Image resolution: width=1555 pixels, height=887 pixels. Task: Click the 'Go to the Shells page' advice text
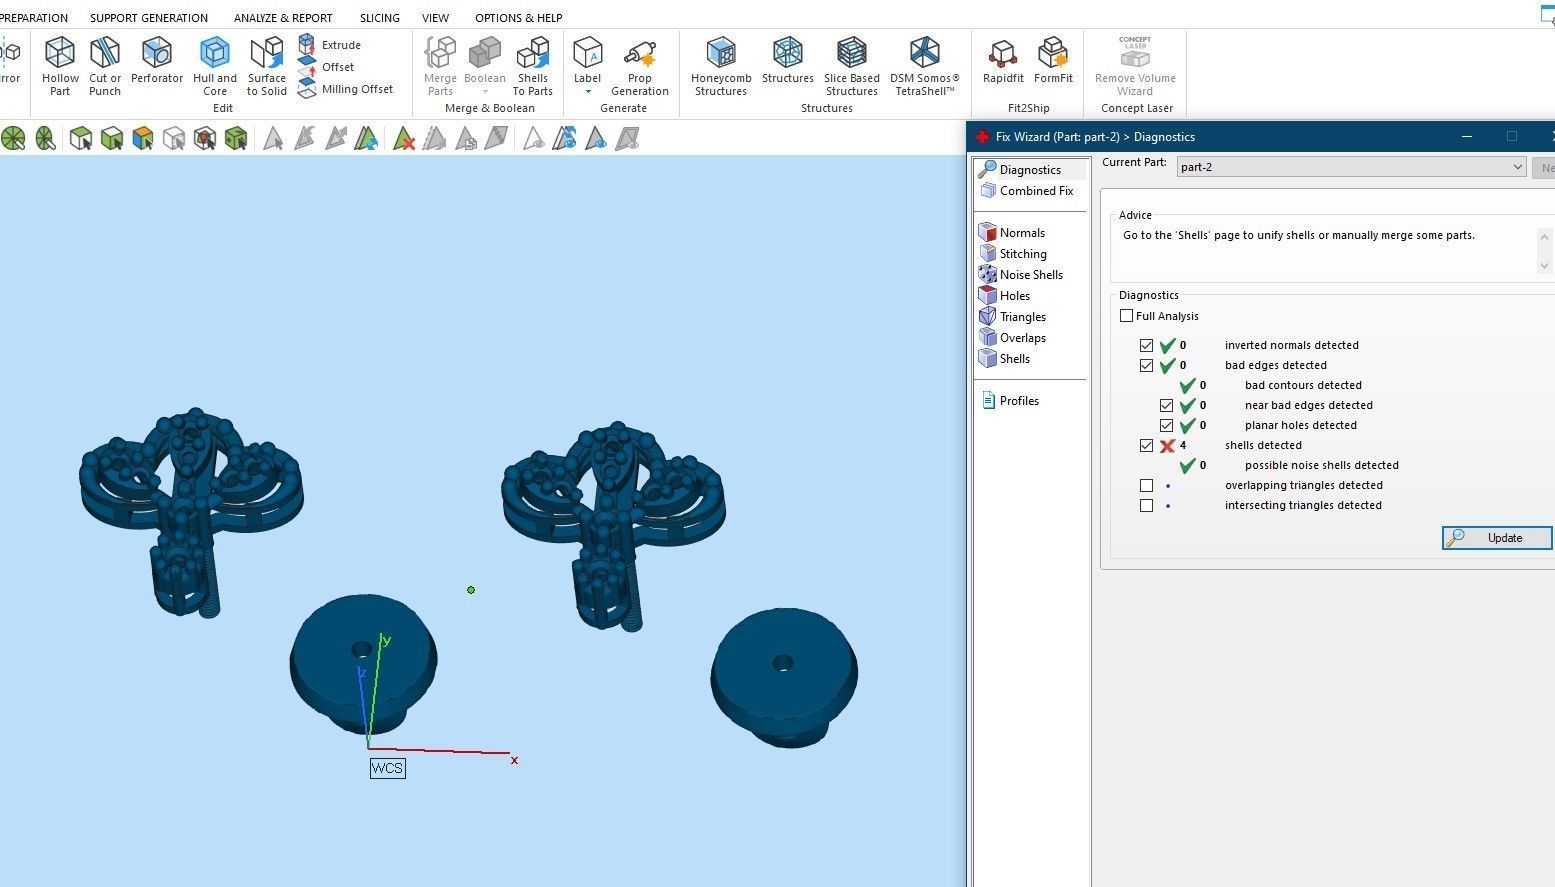1299,235
